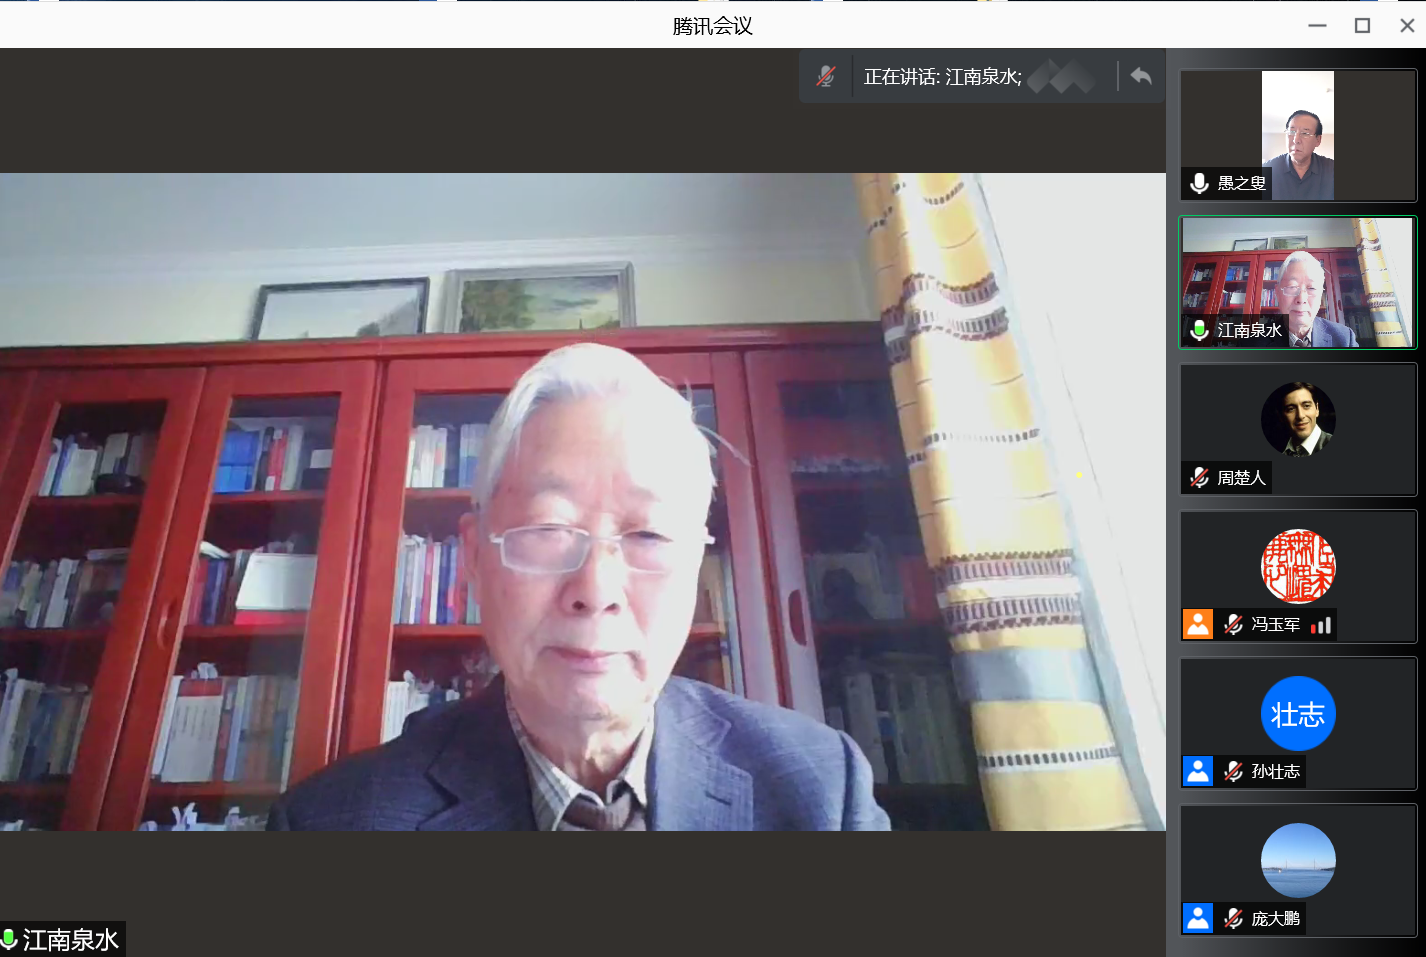Screen dimensions: 1426x957
Task: Click 冯玉军's red seal avatar
Action: (x=1298, y=566)
